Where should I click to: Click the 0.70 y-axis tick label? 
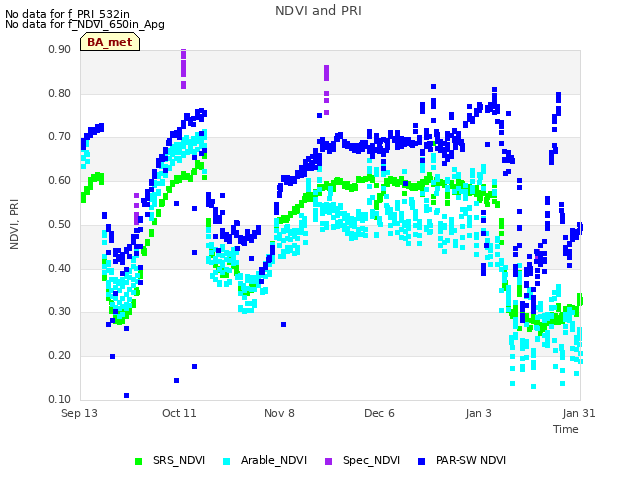[x=60, y=137]
